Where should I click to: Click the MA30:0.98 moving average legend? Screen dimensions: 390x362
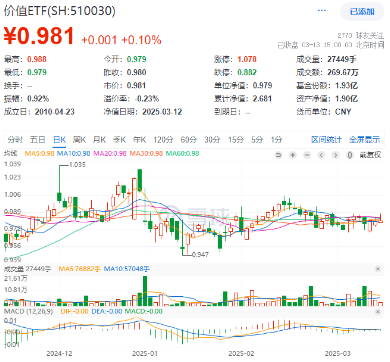pos(146,154)
